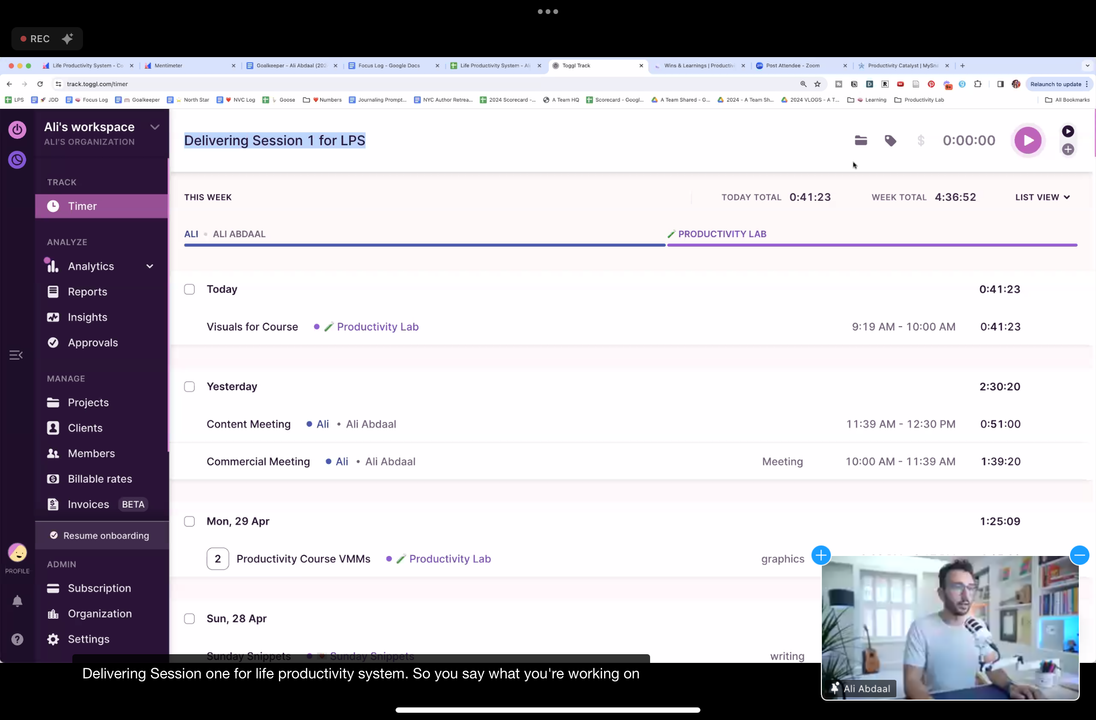Click the Visuals for Course entry
The image size is (1096, 720).
pos(252,326)
